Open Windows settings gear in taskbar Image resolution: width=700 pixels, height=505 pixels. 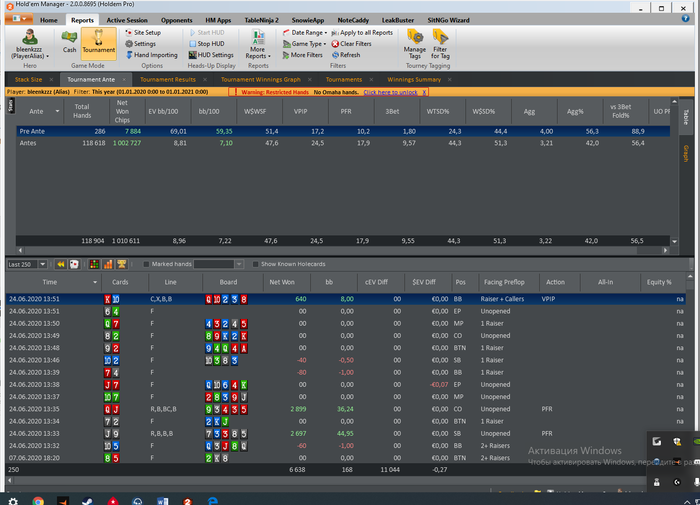tap(13, 501)
